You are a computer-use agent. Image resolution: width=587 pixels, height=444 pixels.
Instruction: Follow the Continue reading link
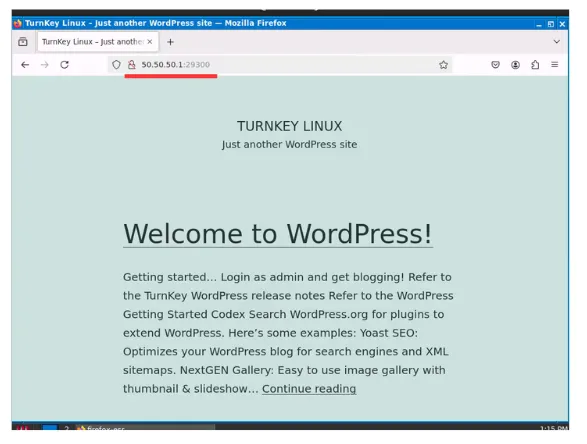coord(309,389)
